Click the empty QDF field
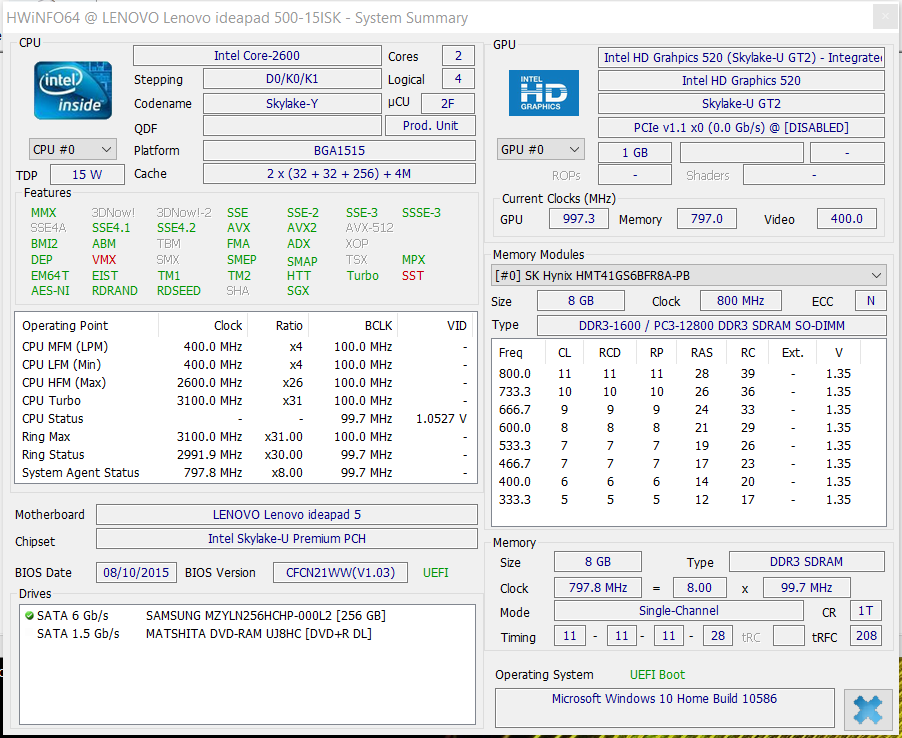 [292, 126]
